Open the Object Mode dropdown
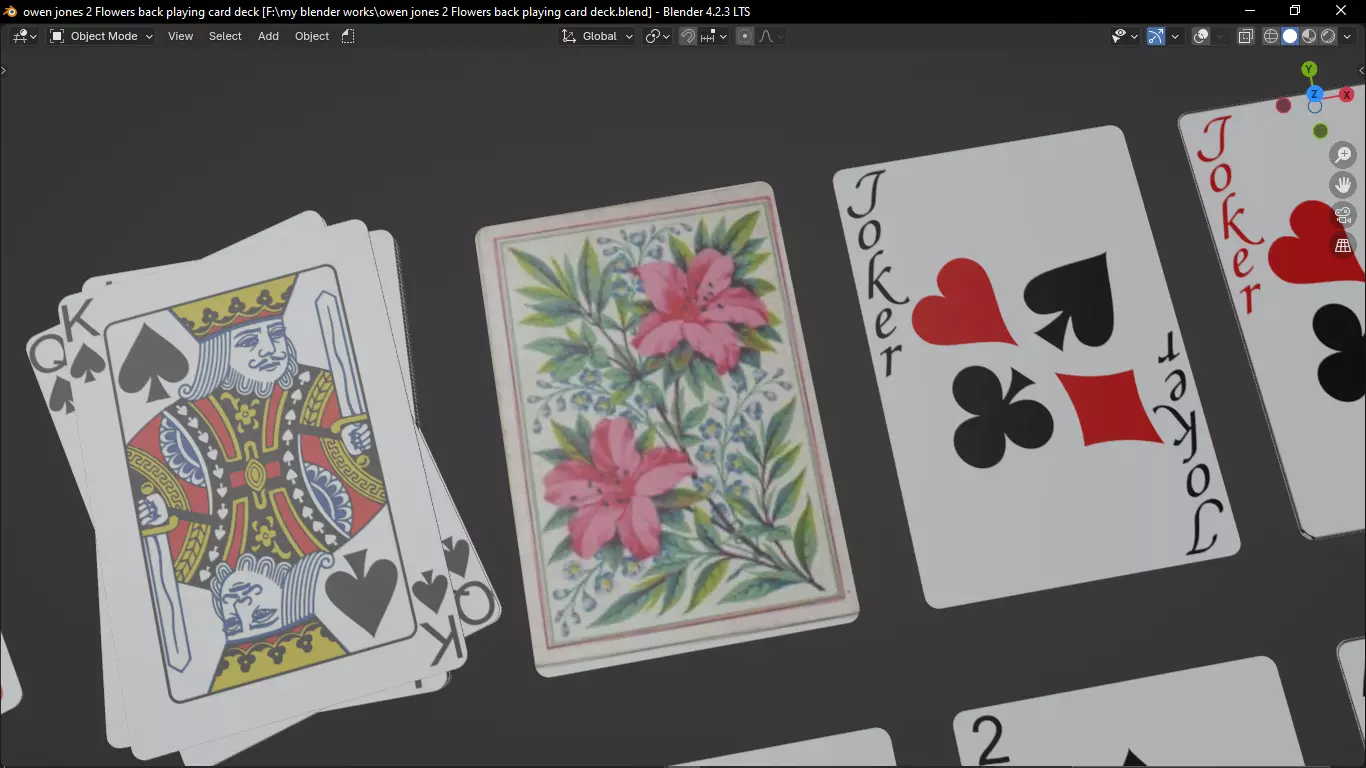Screen dimensions: 1366x768 click(x=101, y=36)
